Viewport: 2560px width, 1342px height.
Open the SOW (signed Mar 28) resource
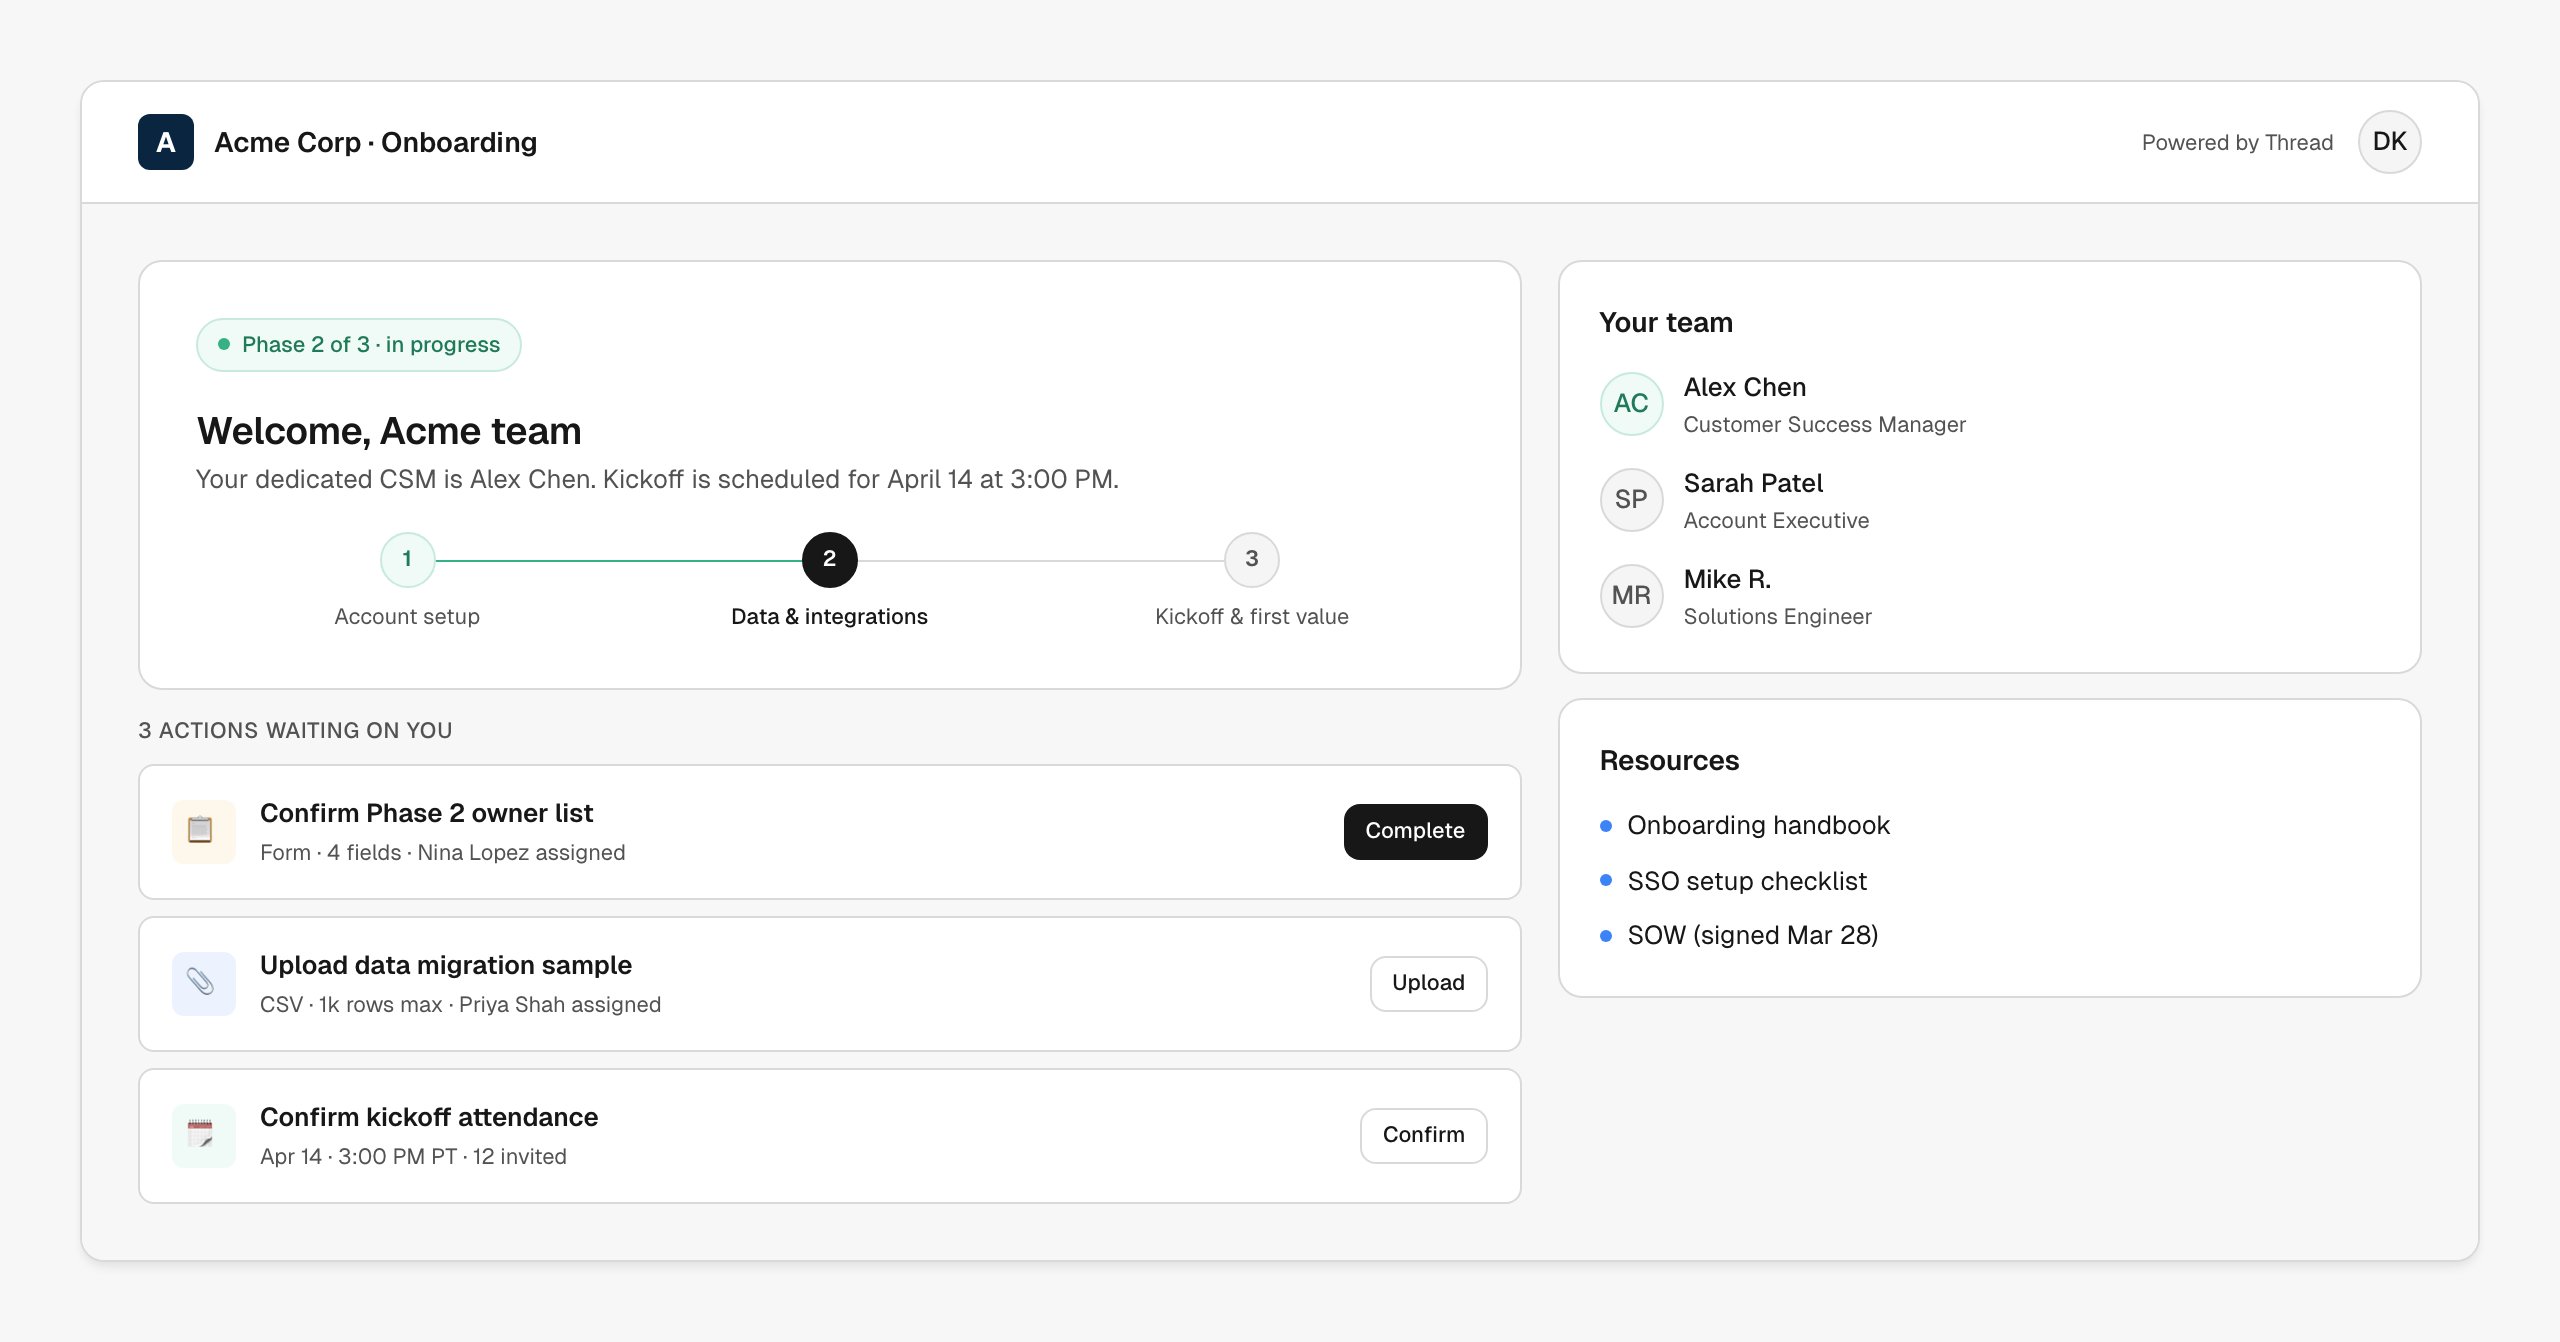click(x=1752, y=935)
